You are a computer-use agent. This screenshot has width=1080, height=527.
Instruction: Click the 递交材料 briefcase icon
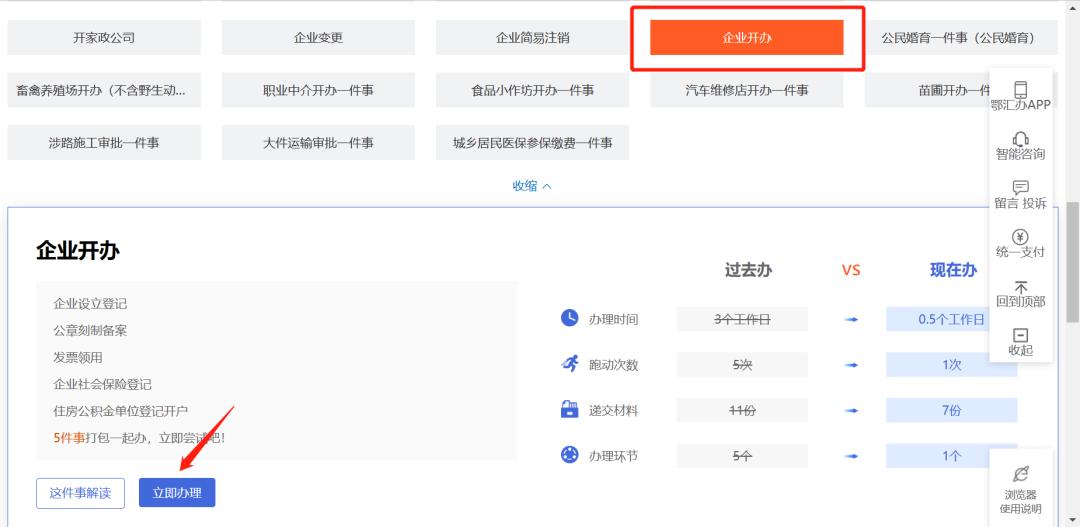click(570, 410)
